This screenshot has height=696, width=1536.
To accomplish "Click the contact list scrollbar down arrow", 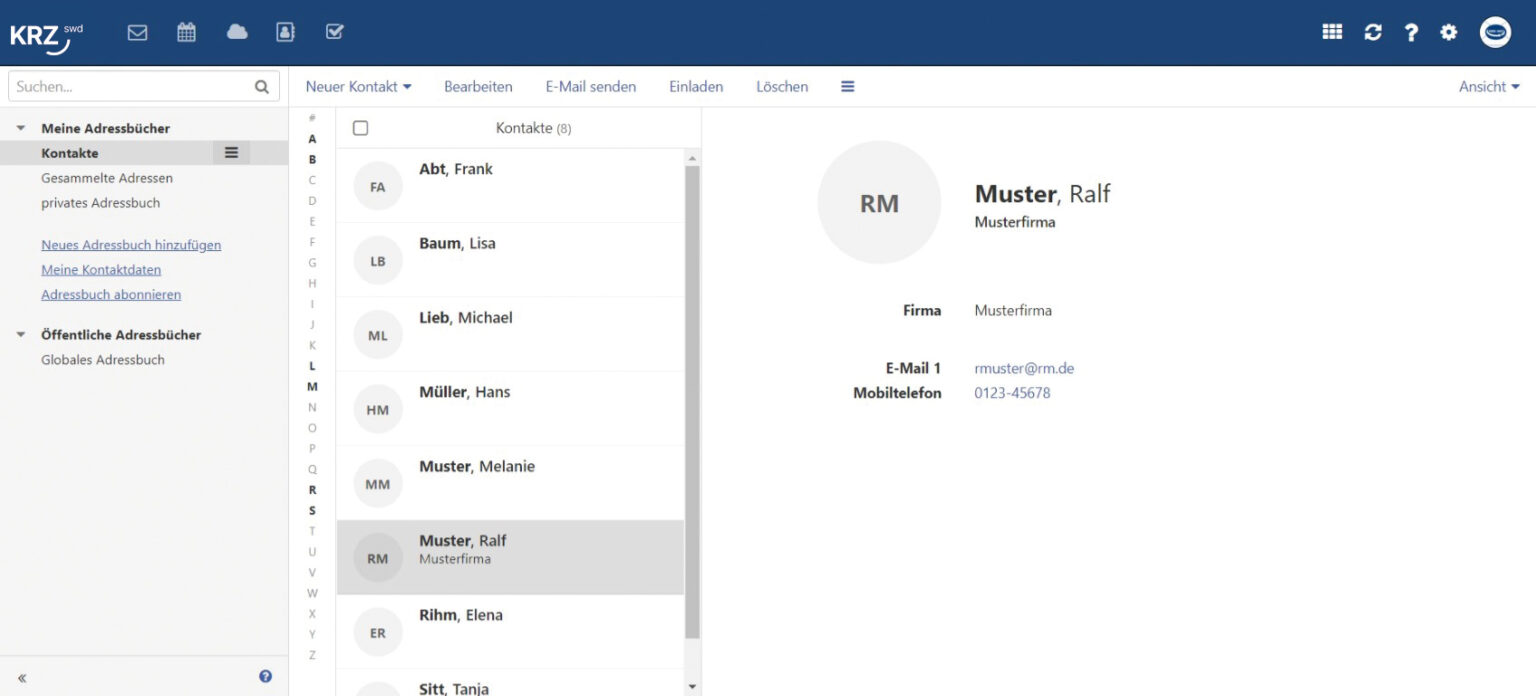I will pyautogui.click(x=692, y=687).
